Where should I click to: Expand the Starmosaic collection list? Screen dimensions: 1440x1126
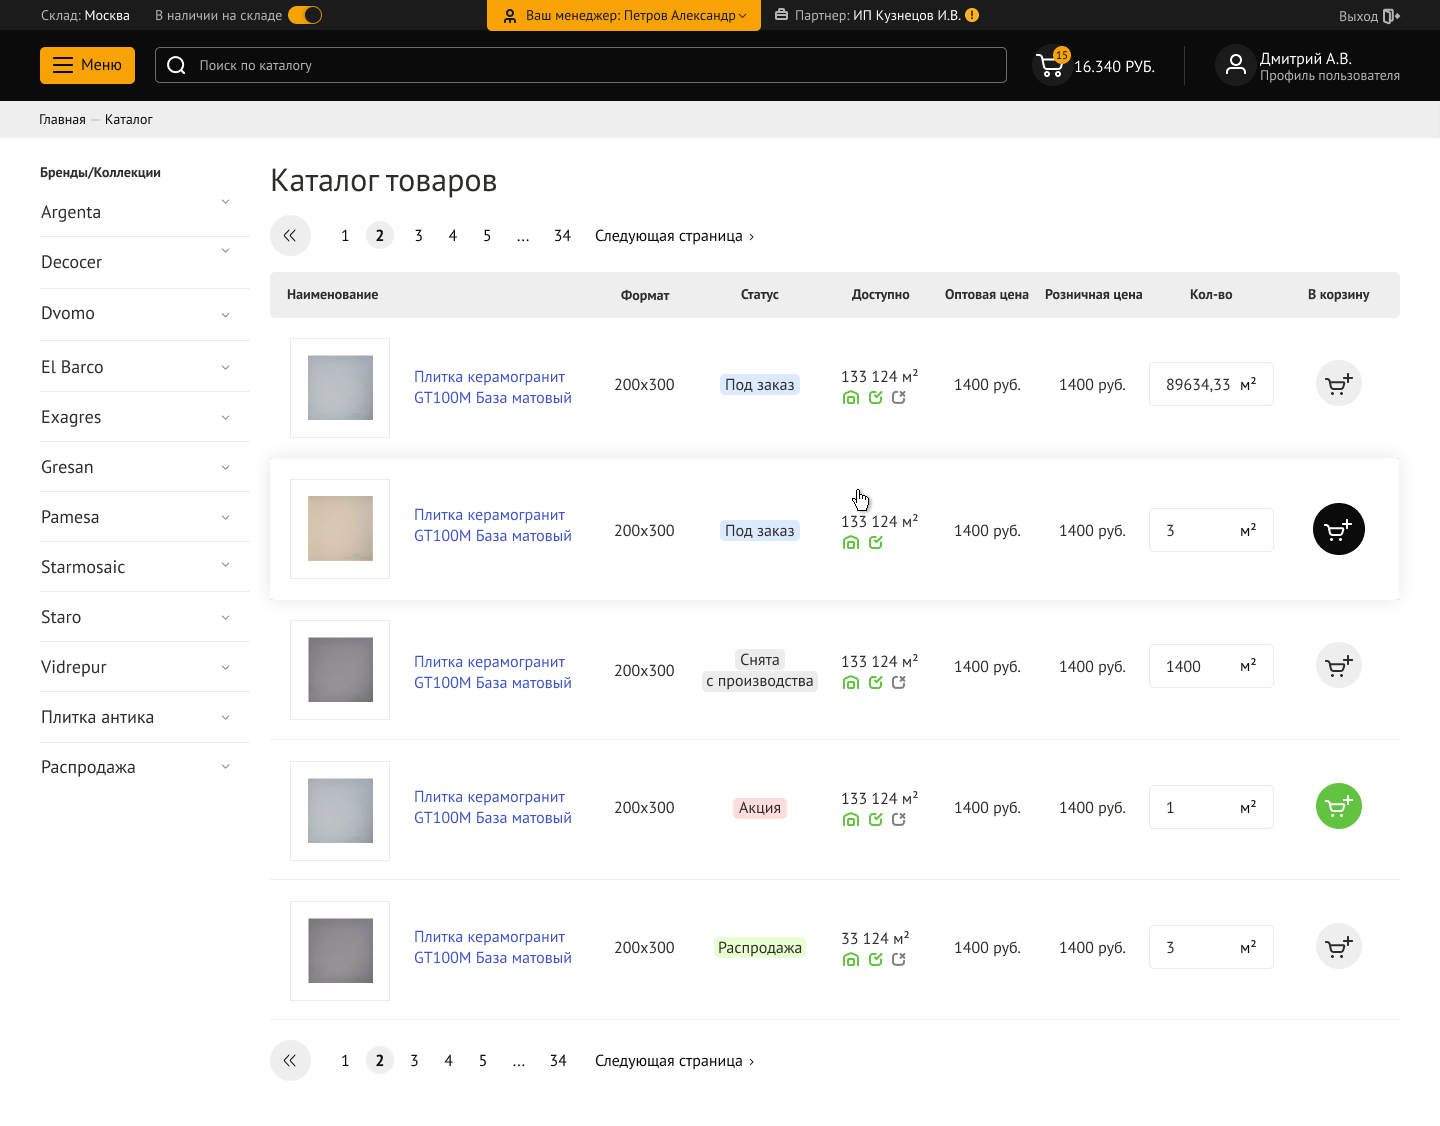tap(225, 566)
